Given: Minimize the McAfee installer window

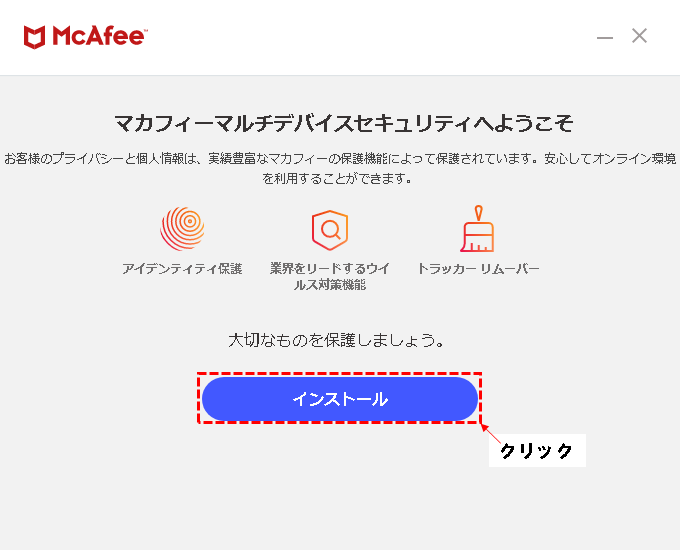Looking at the screenshot, I should [x=605, y=38].
